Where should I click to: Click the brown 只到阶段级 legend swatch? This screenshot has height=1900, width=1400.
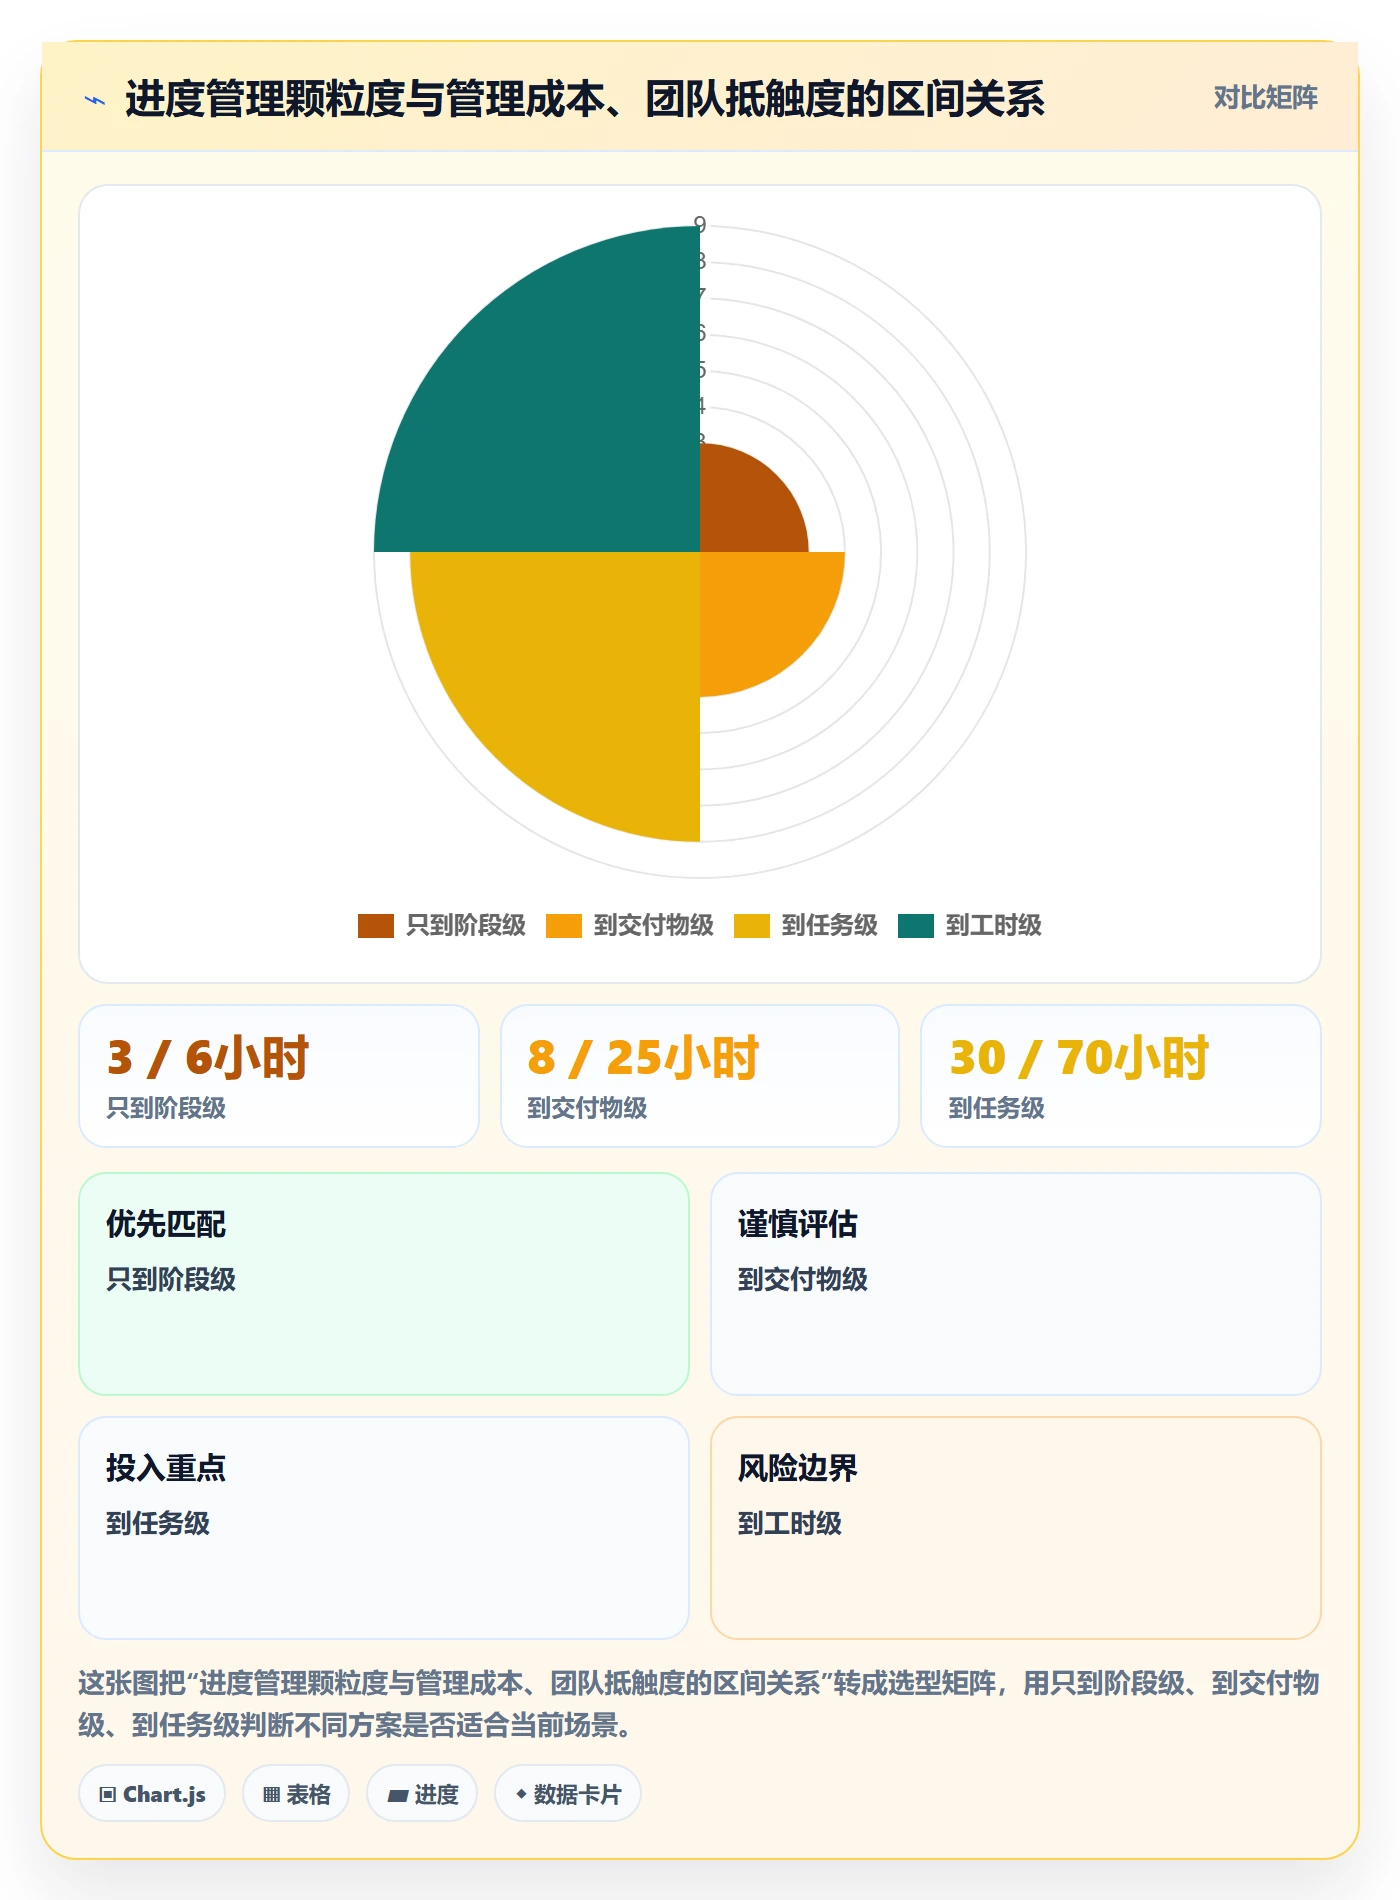click(x=376, y=926)
